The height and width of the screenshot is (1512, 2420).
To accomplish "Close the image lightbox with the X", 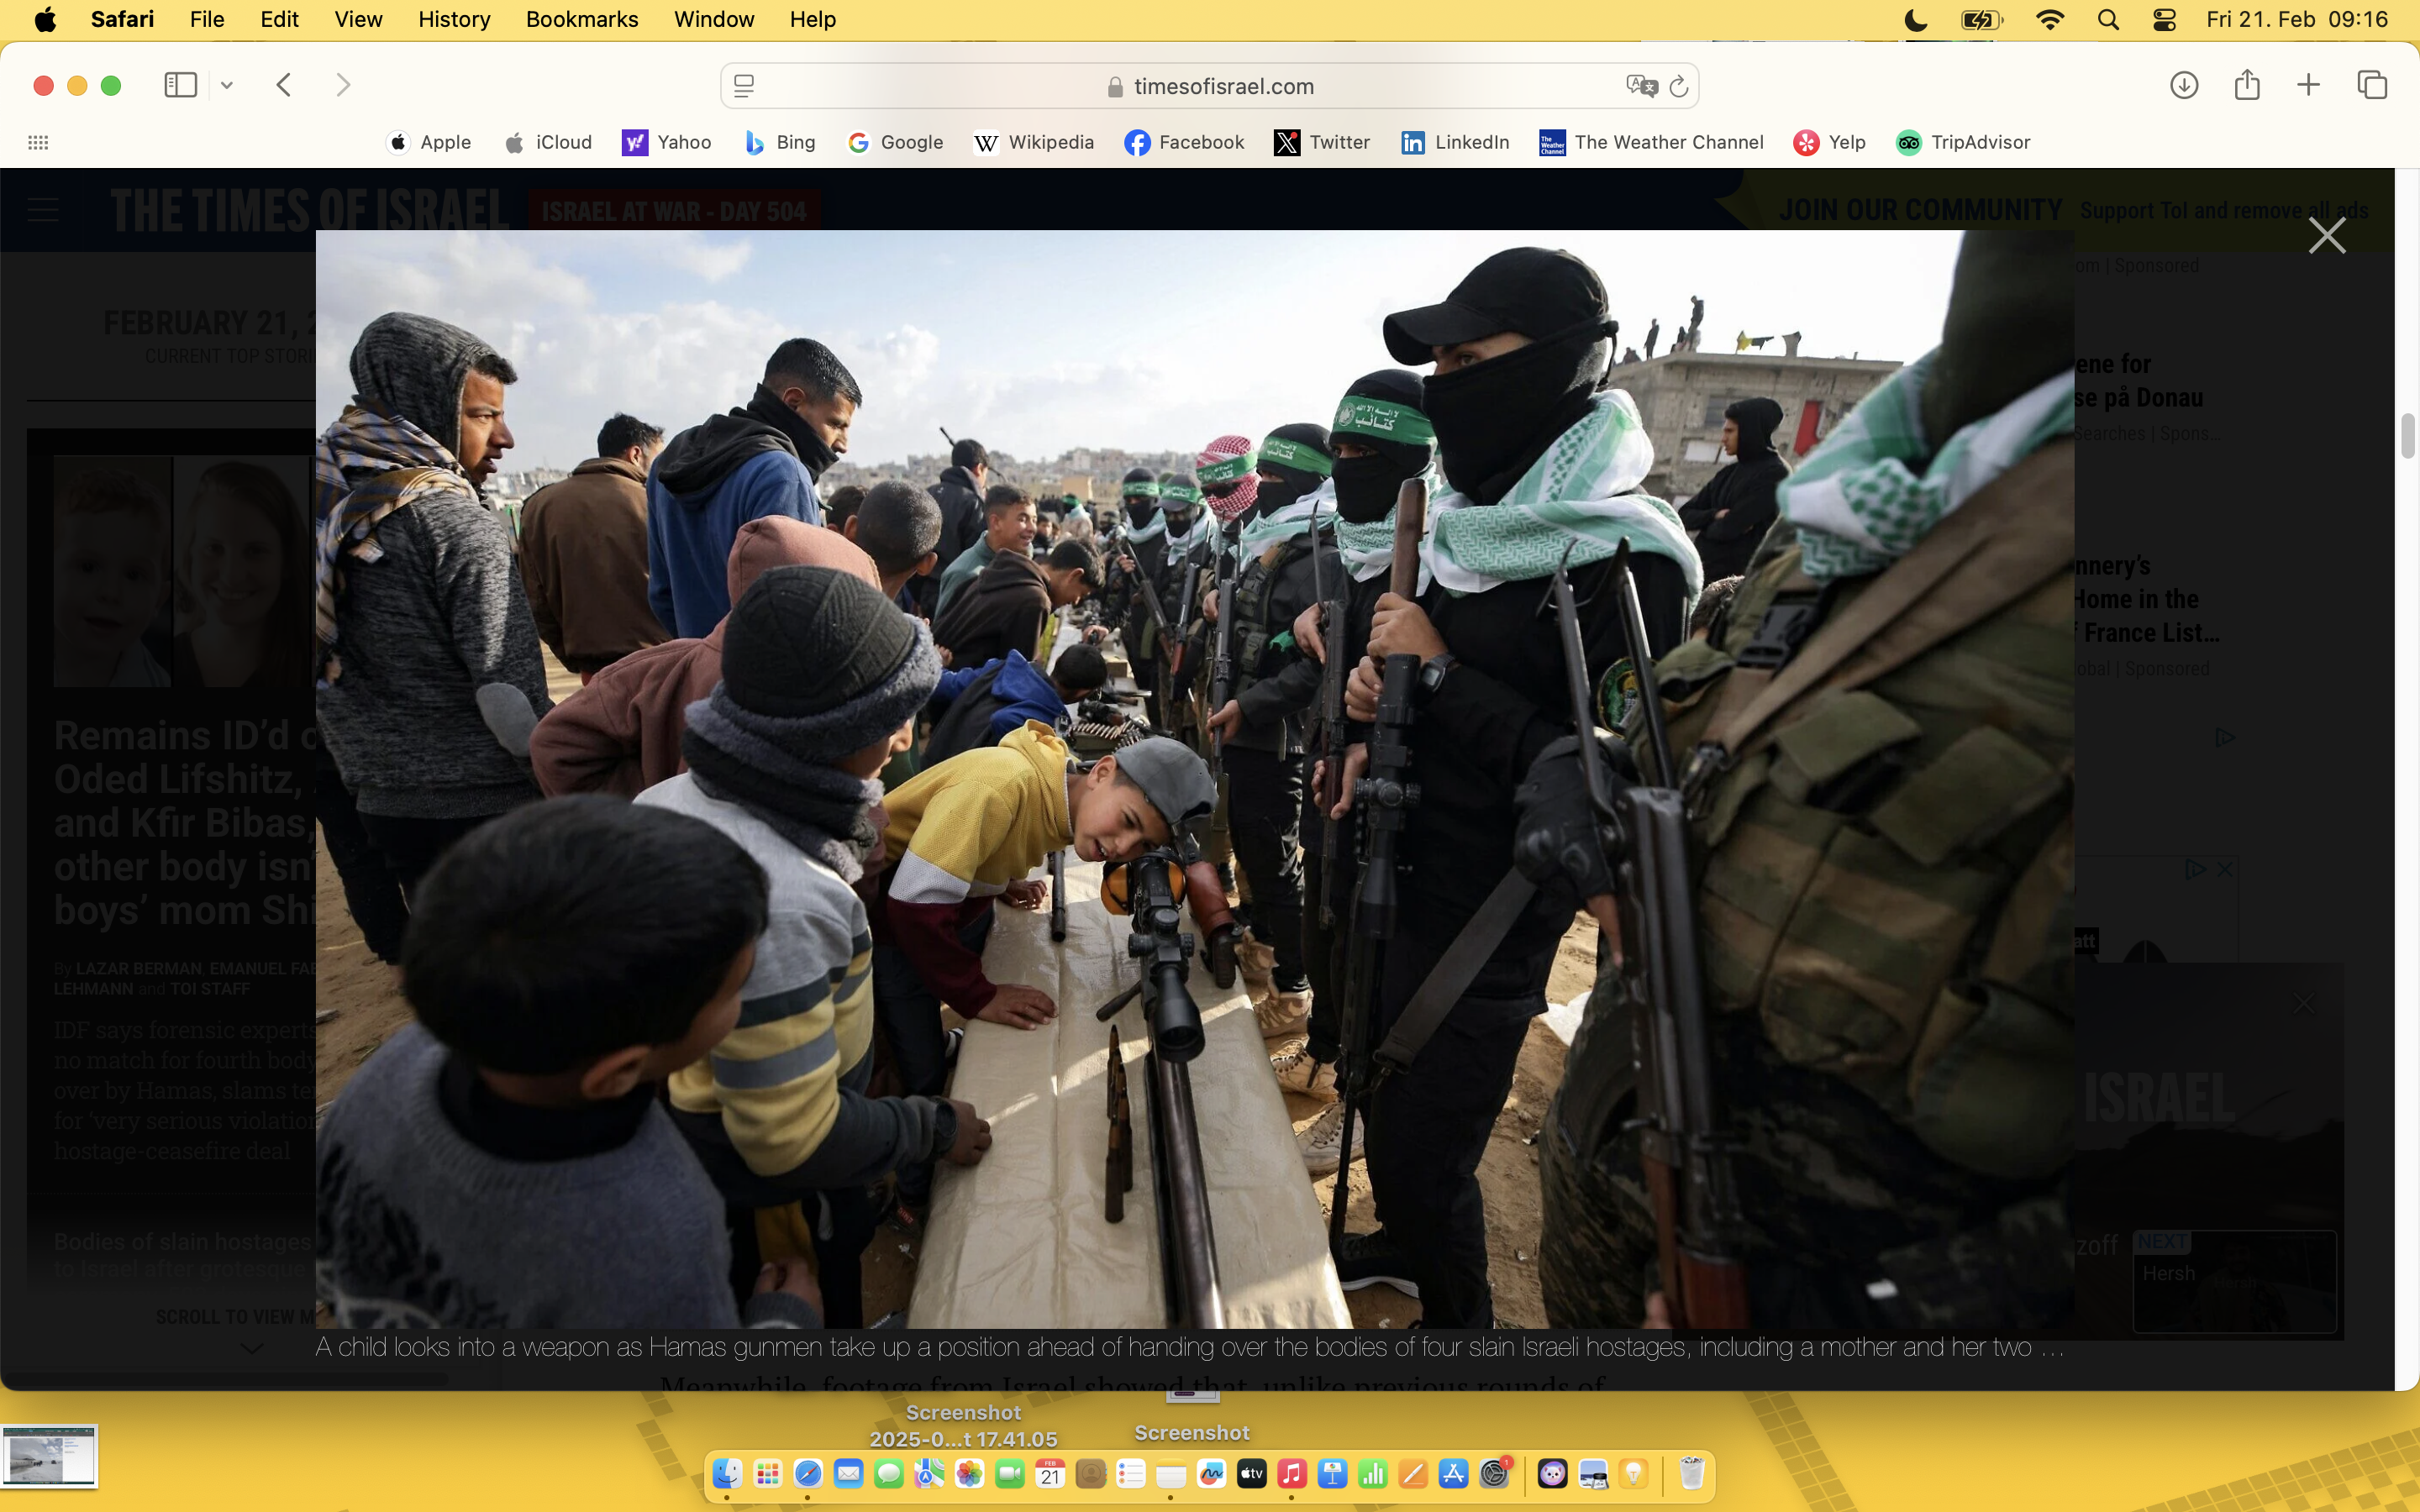I will 2326,236.
